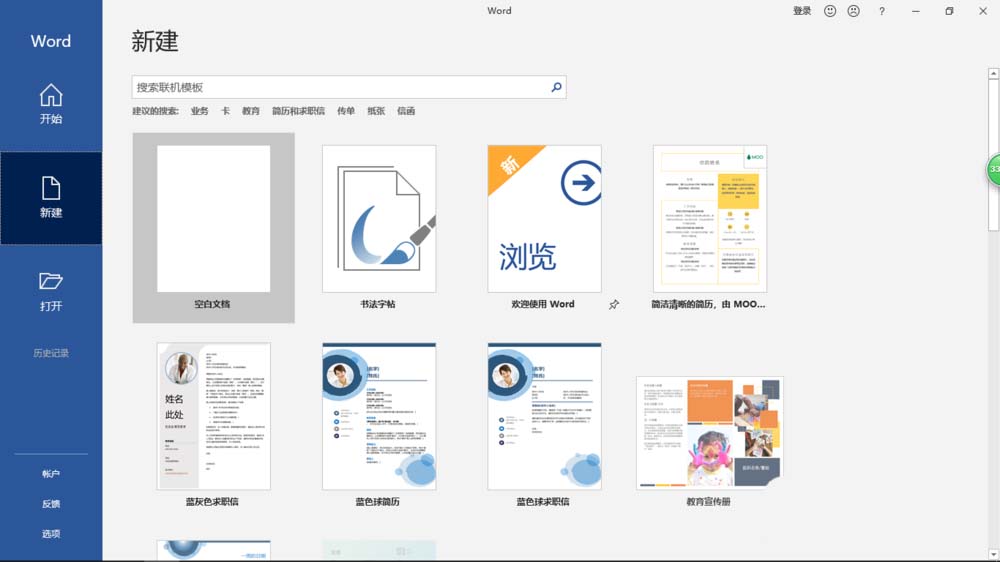Pick the 蓝色球简历 template
Image resolution: width=1000 pixels, height=562 pixels.
coord(379,425)
